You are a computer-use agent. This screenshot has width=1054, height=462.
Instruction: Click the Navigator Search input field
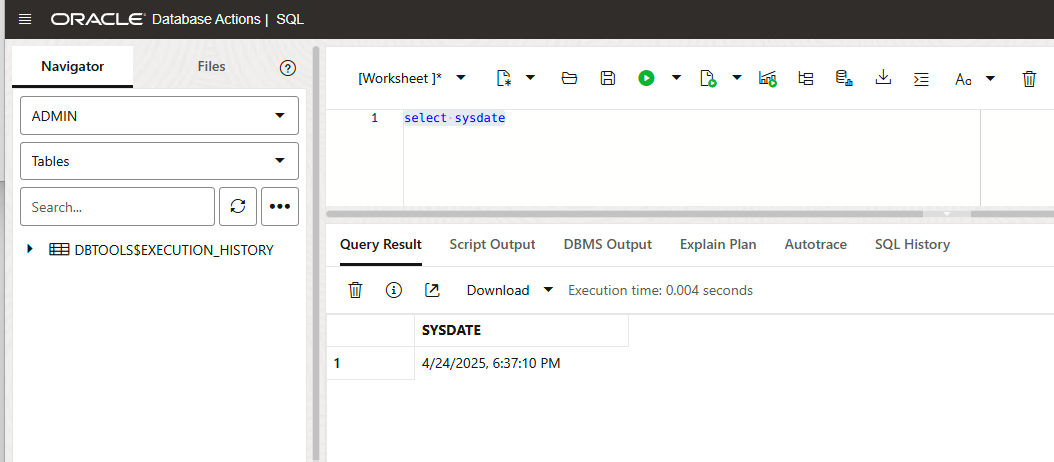coord(117,207)
